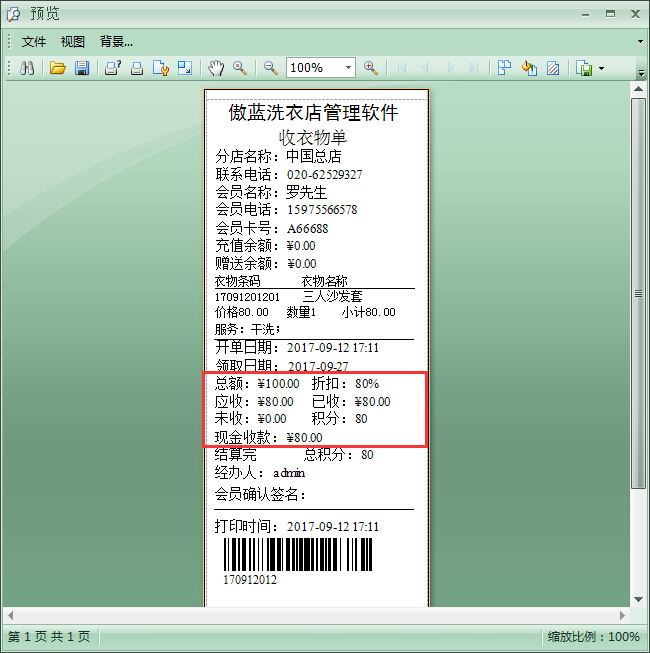The height and width of the screenshot is (653, 650).
Task: Open the 背景... menu
Action: point(116,42)
